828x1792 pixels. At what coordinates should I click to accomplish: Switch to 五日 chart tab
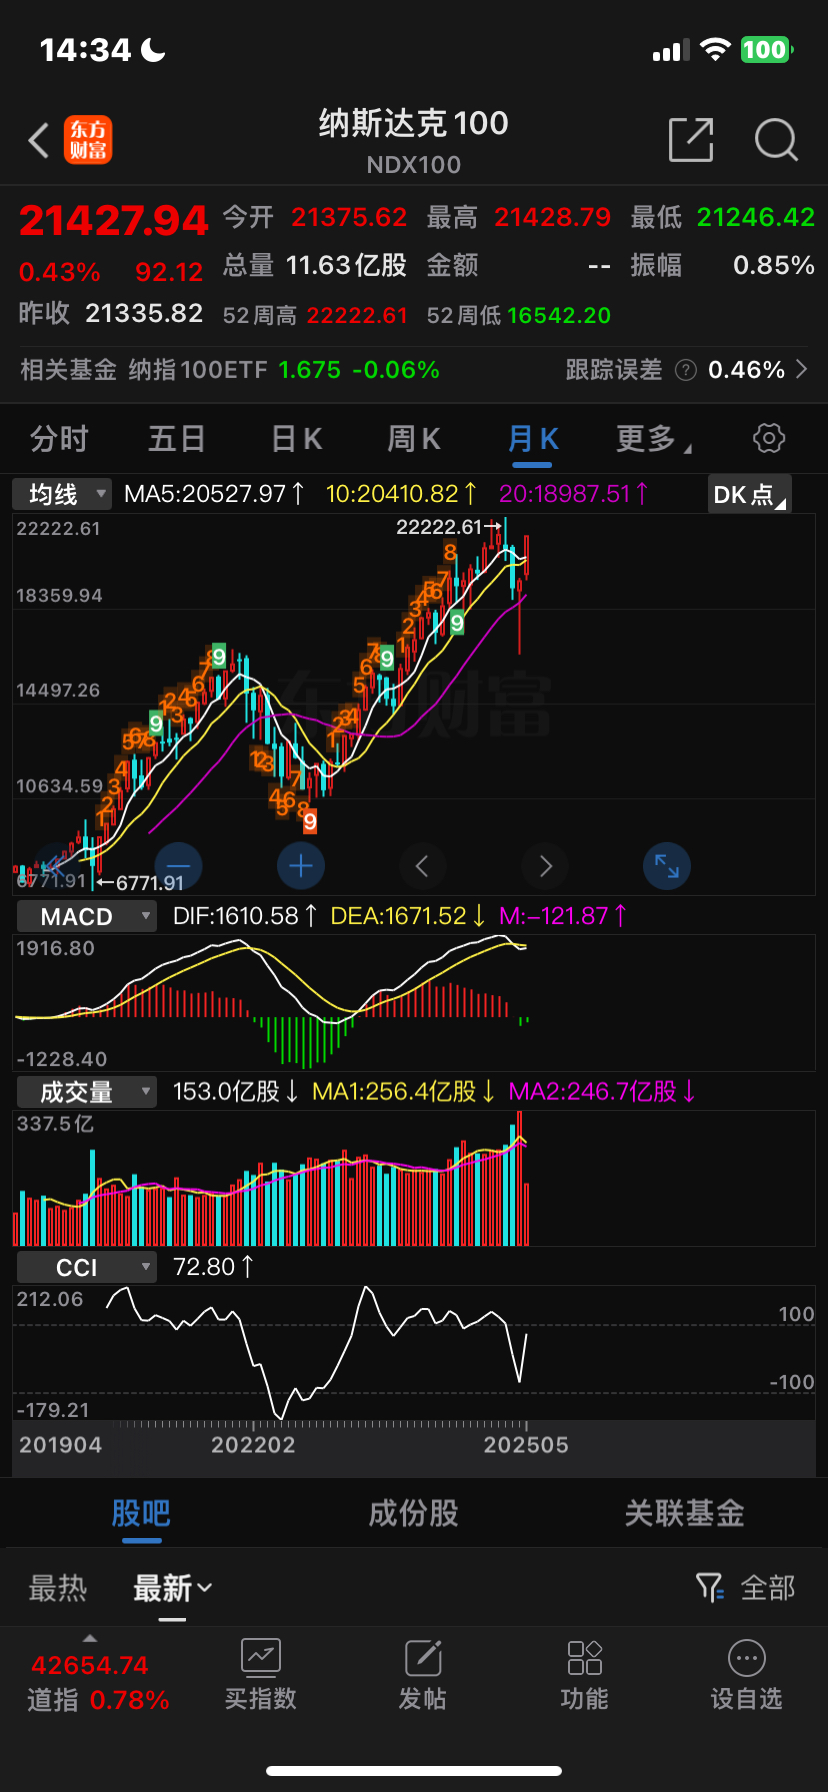177,438
